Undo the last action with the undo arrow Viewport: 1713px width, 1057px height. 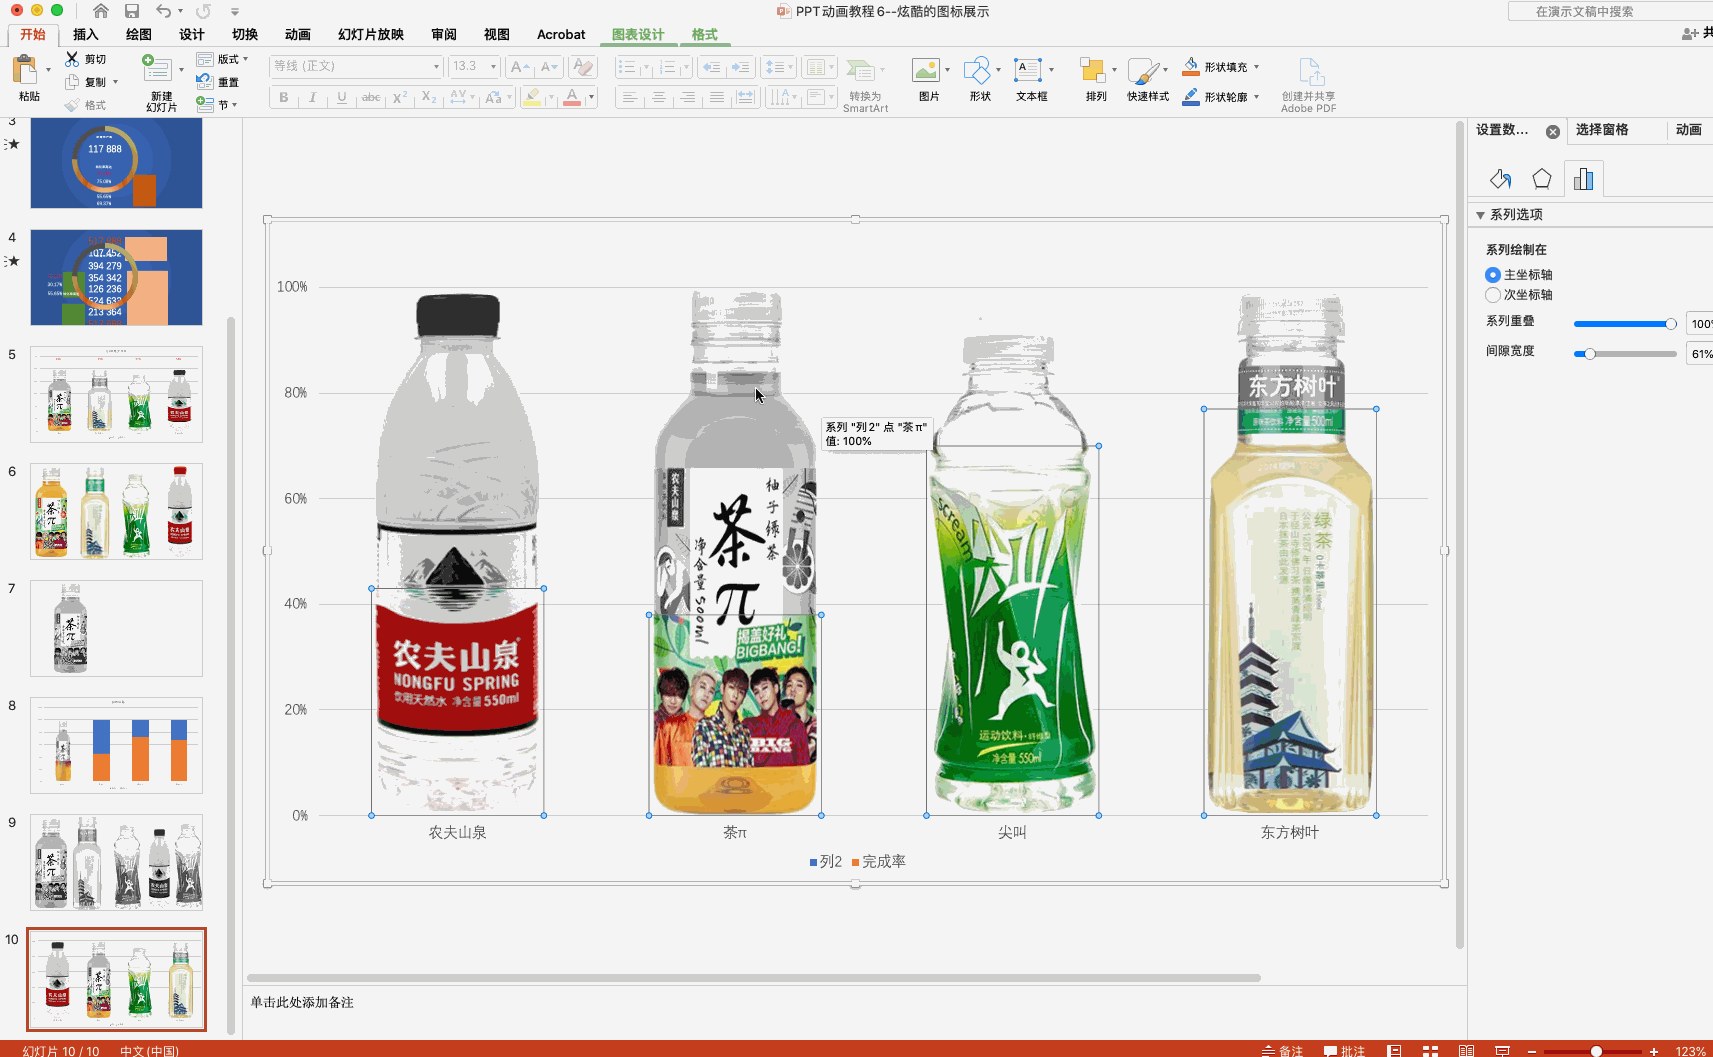[x=163, y=11]
